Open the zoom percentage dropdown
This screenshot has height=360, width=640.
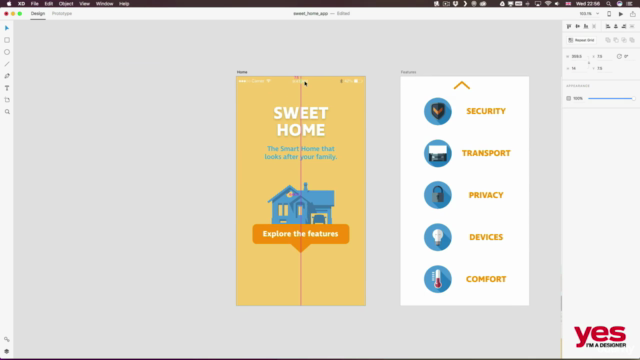click(x=598, y=14)
